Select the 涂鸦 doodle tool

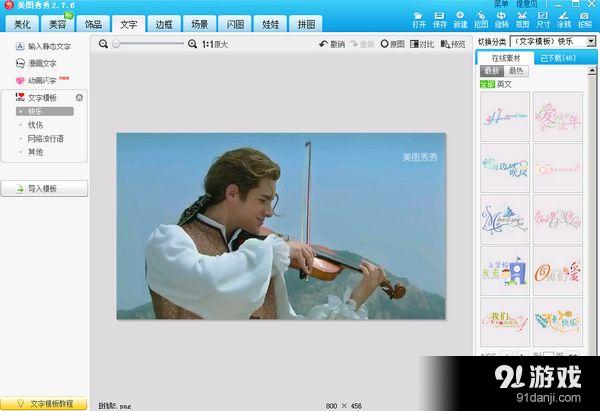point(563,20)
